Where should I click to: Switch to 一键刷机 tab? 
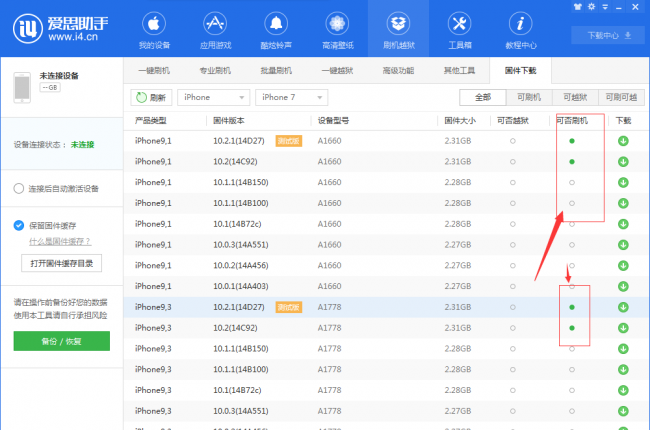point(154,70)
